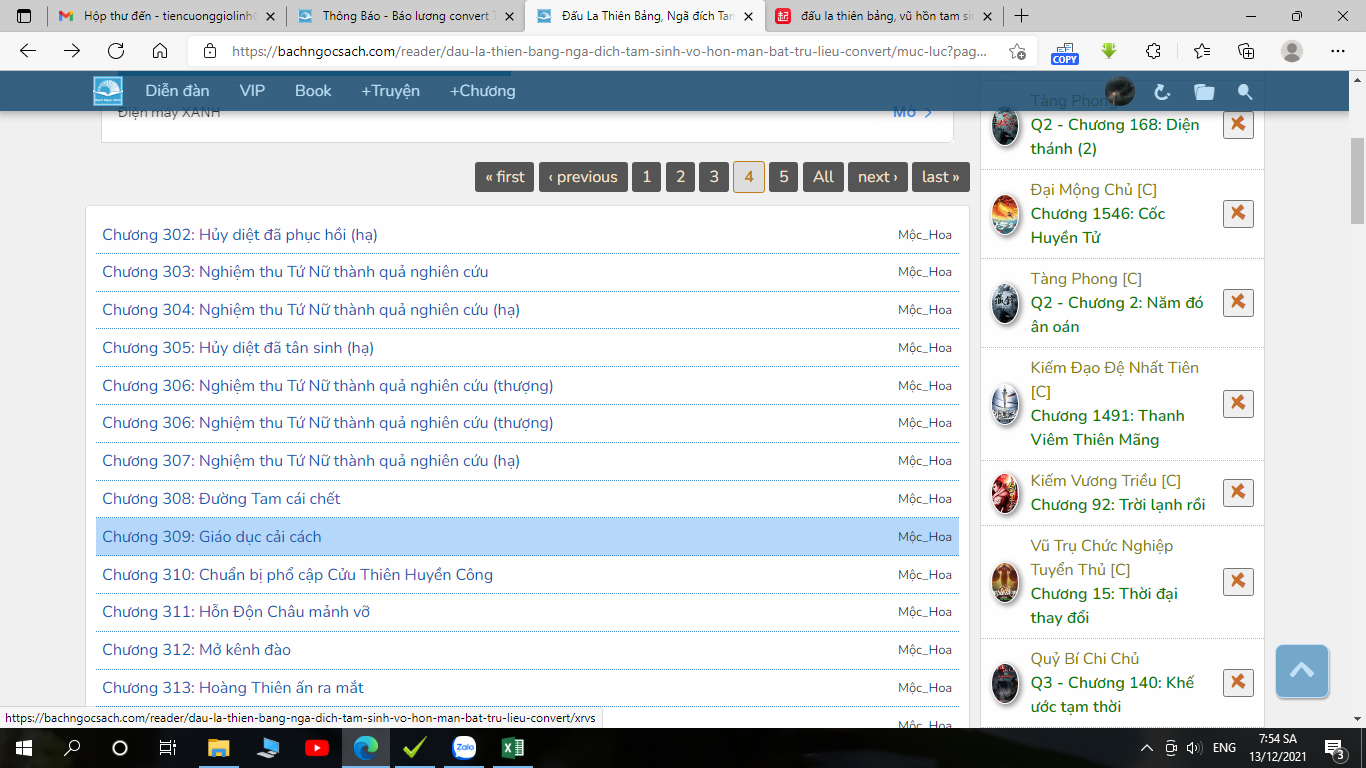Switch to the Hộp thư đến Gmail tab
The width and height of the screenshot is (1366, 768).
[x=158, y=16]
